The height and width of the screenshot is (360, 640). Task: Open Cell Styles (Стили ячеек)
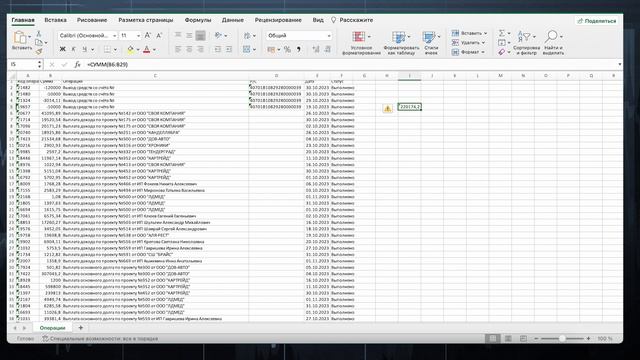pyautogui.click(x=431, y=42)
